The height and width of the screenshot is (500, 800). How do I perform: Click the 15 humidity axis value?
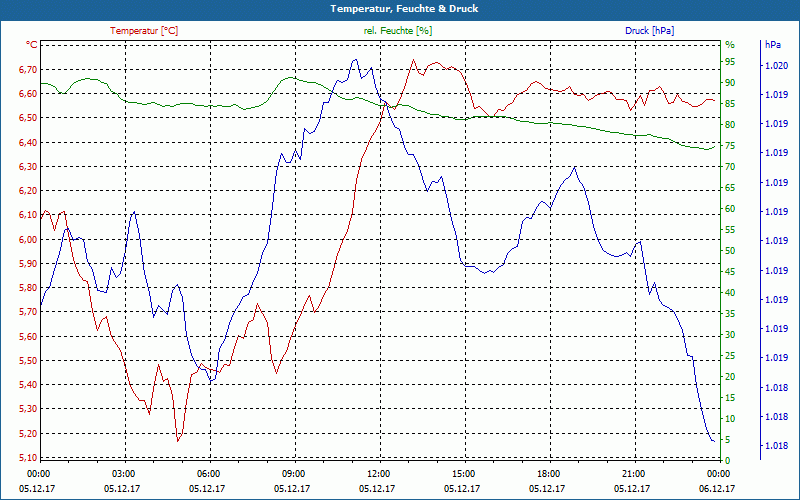pos(730,397)
